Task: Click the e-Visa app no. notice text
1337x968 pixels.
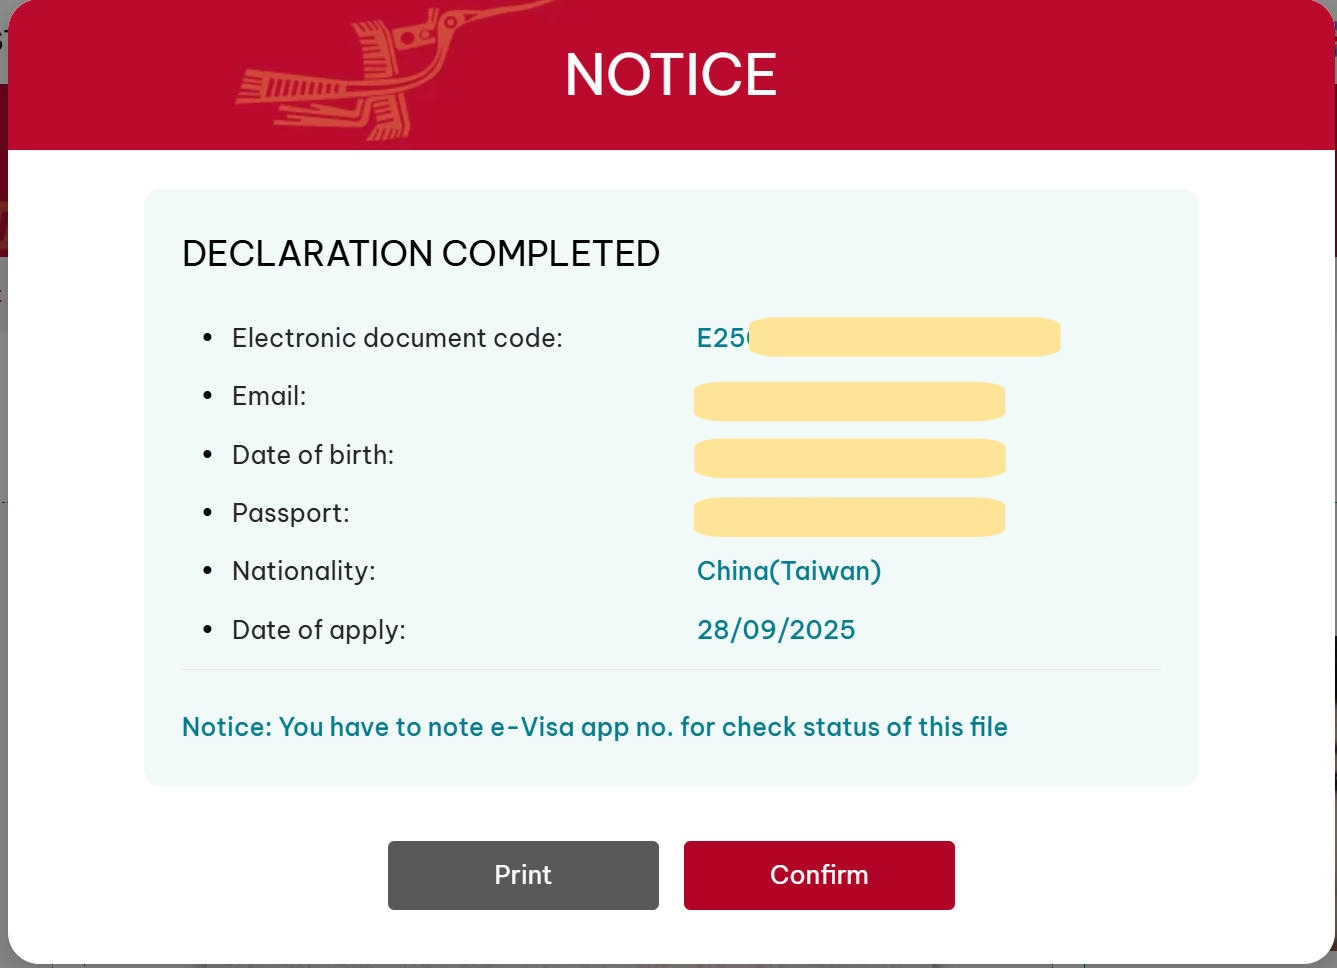Action: [594, 727]
